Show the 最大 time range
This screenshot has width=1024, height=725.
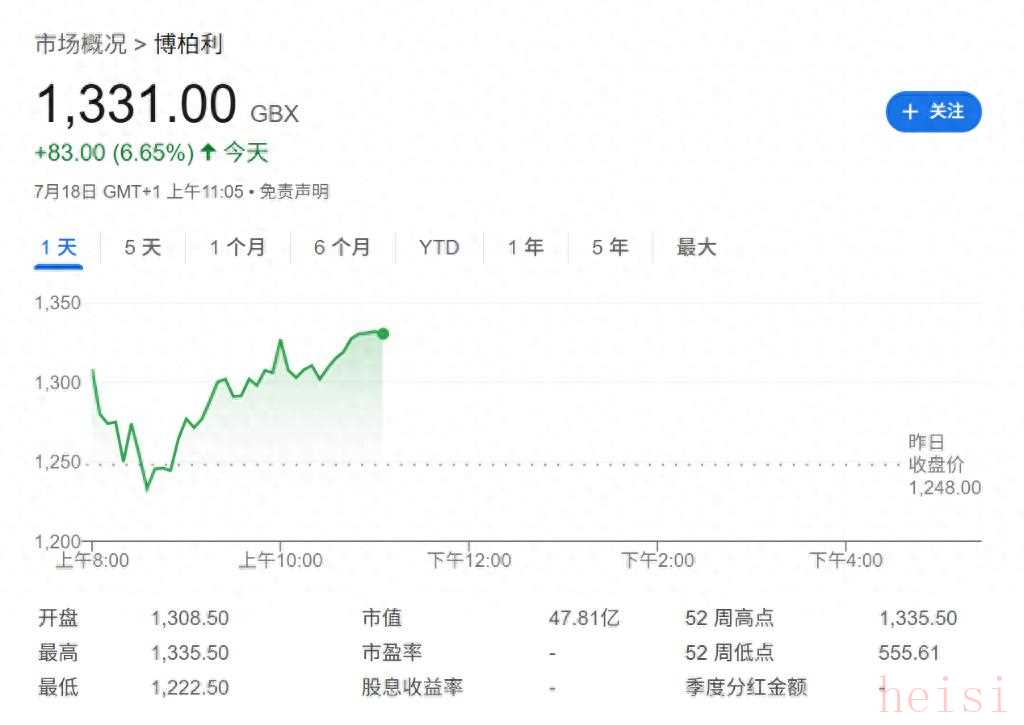(696, 248)
